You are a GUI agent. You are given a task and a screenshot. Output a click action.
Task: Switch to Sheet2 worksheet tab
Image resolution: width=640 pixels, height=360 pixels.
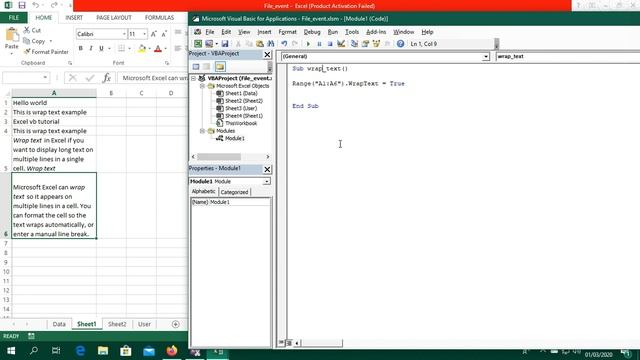tap(117, 324)
